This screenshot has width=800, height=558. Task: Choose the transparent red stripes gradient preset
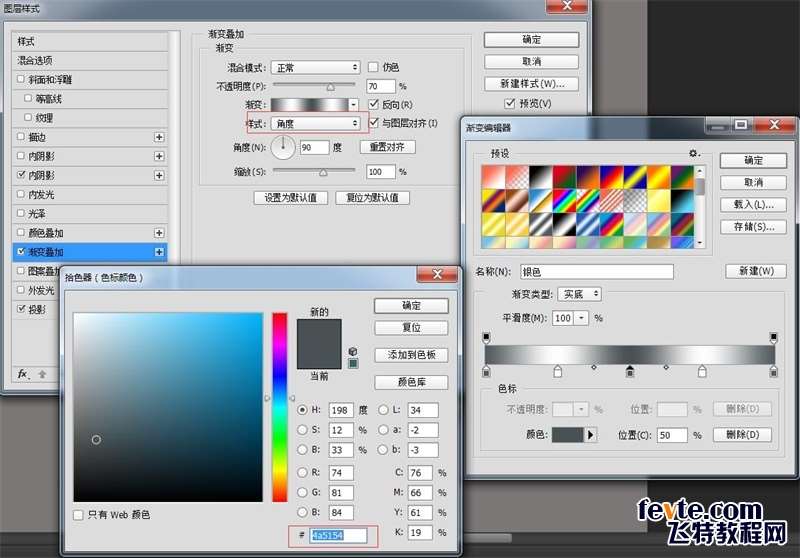pyautogui.click(x=611, y=200)
